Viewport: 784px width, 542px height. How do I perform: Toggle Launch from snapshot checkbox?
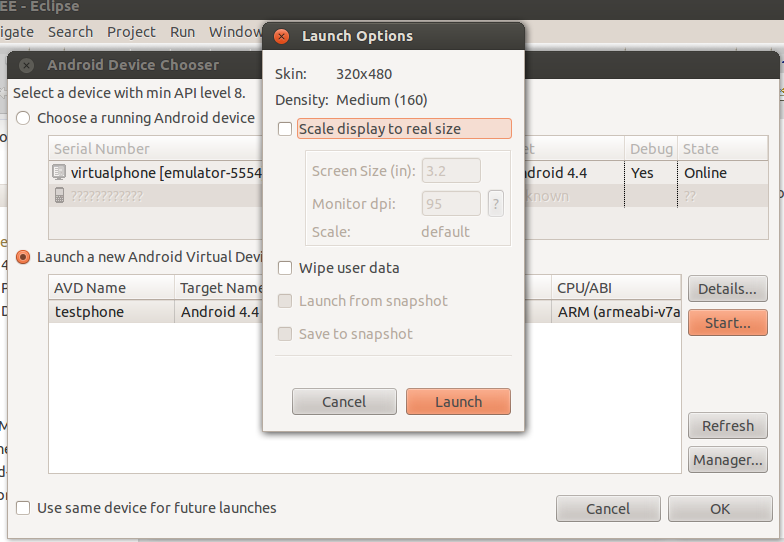coord(285,301)
